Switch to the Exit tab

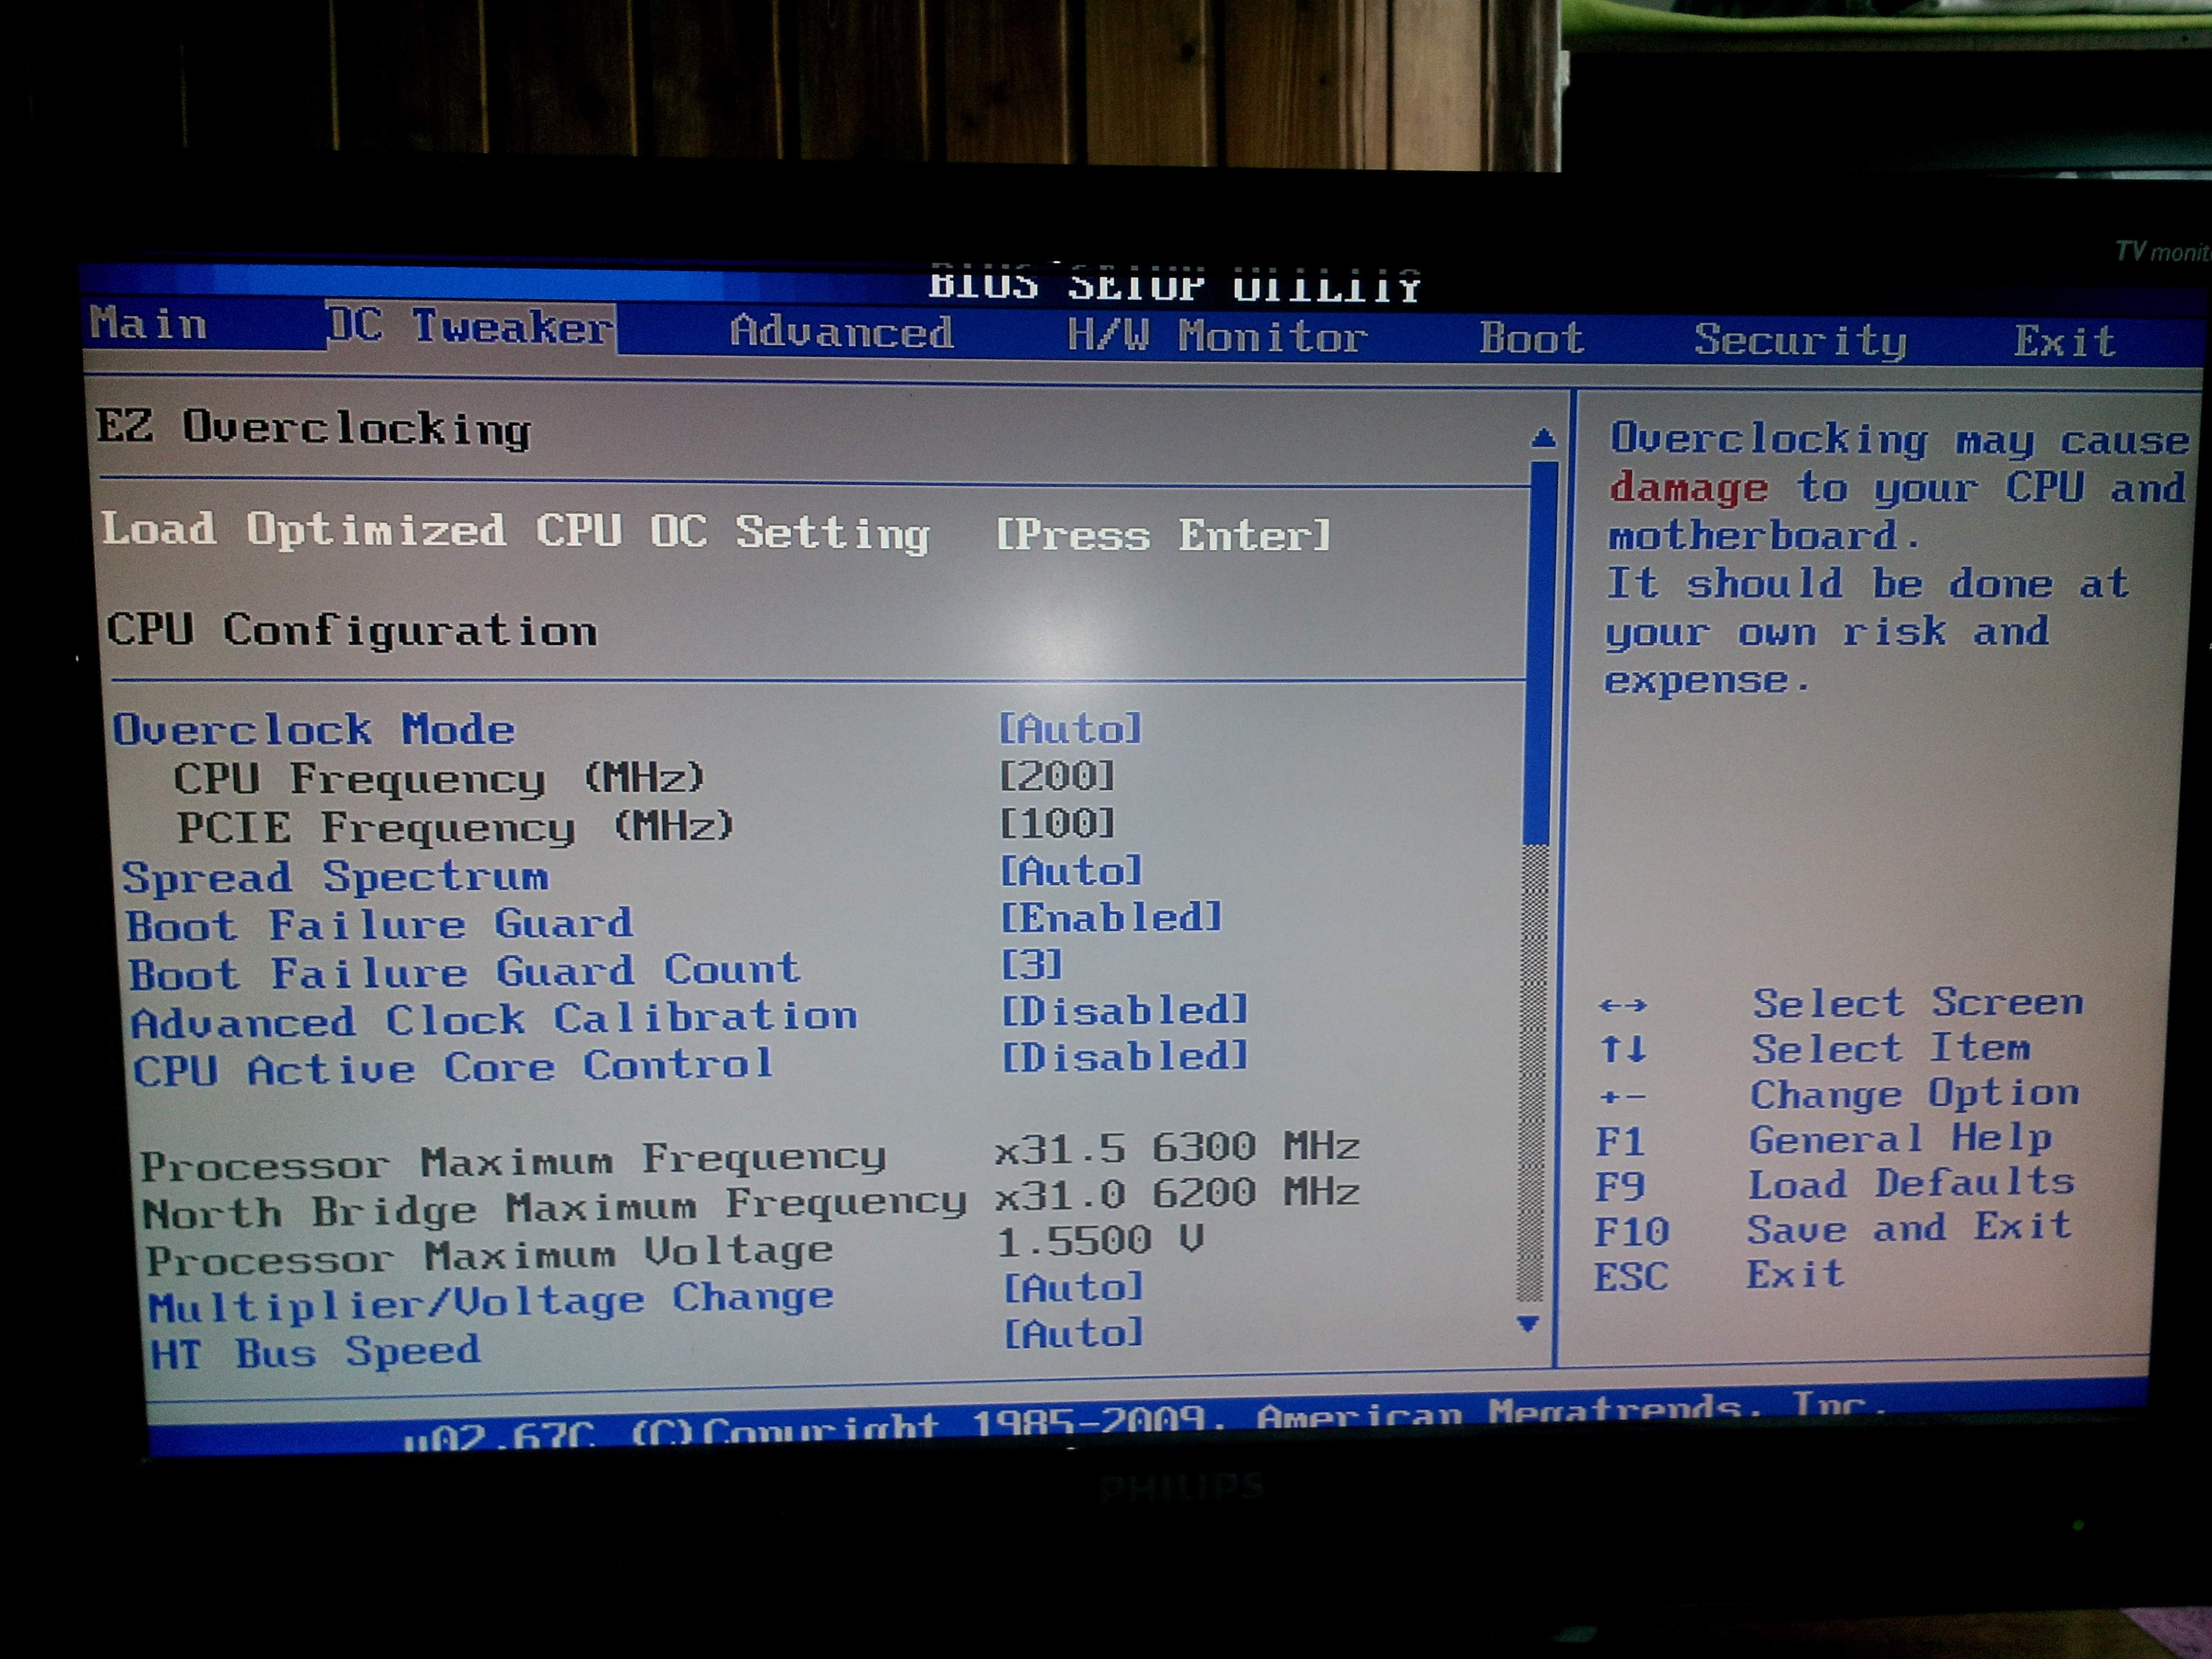(2064, 342)
